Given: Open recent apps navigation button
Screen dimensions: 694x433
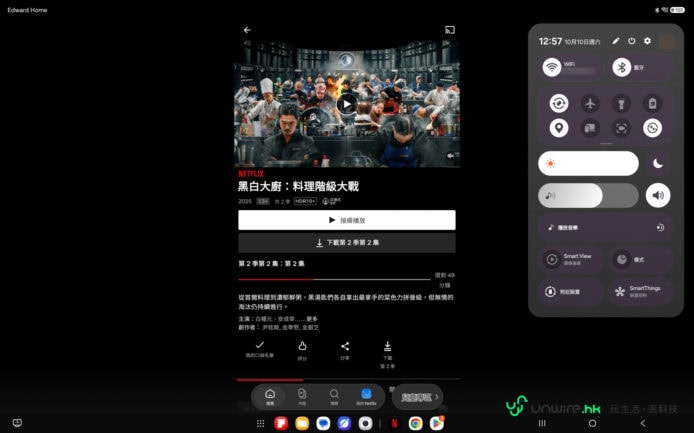Looking at the screenshot, I should pyautogui.click(x=542, y=423).
